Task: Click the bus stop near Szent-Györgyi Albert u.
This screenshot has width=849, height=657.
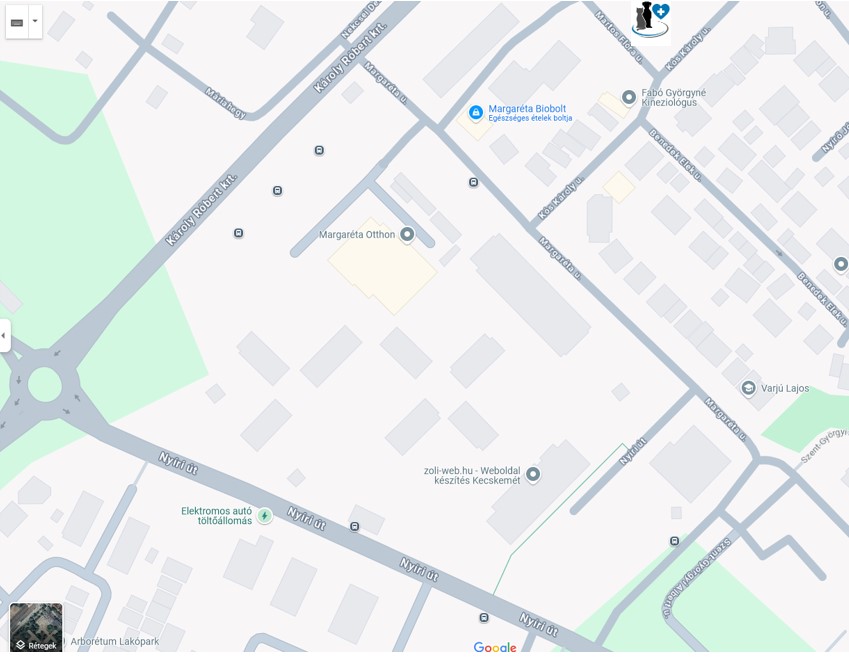Action: pos(674,541)
